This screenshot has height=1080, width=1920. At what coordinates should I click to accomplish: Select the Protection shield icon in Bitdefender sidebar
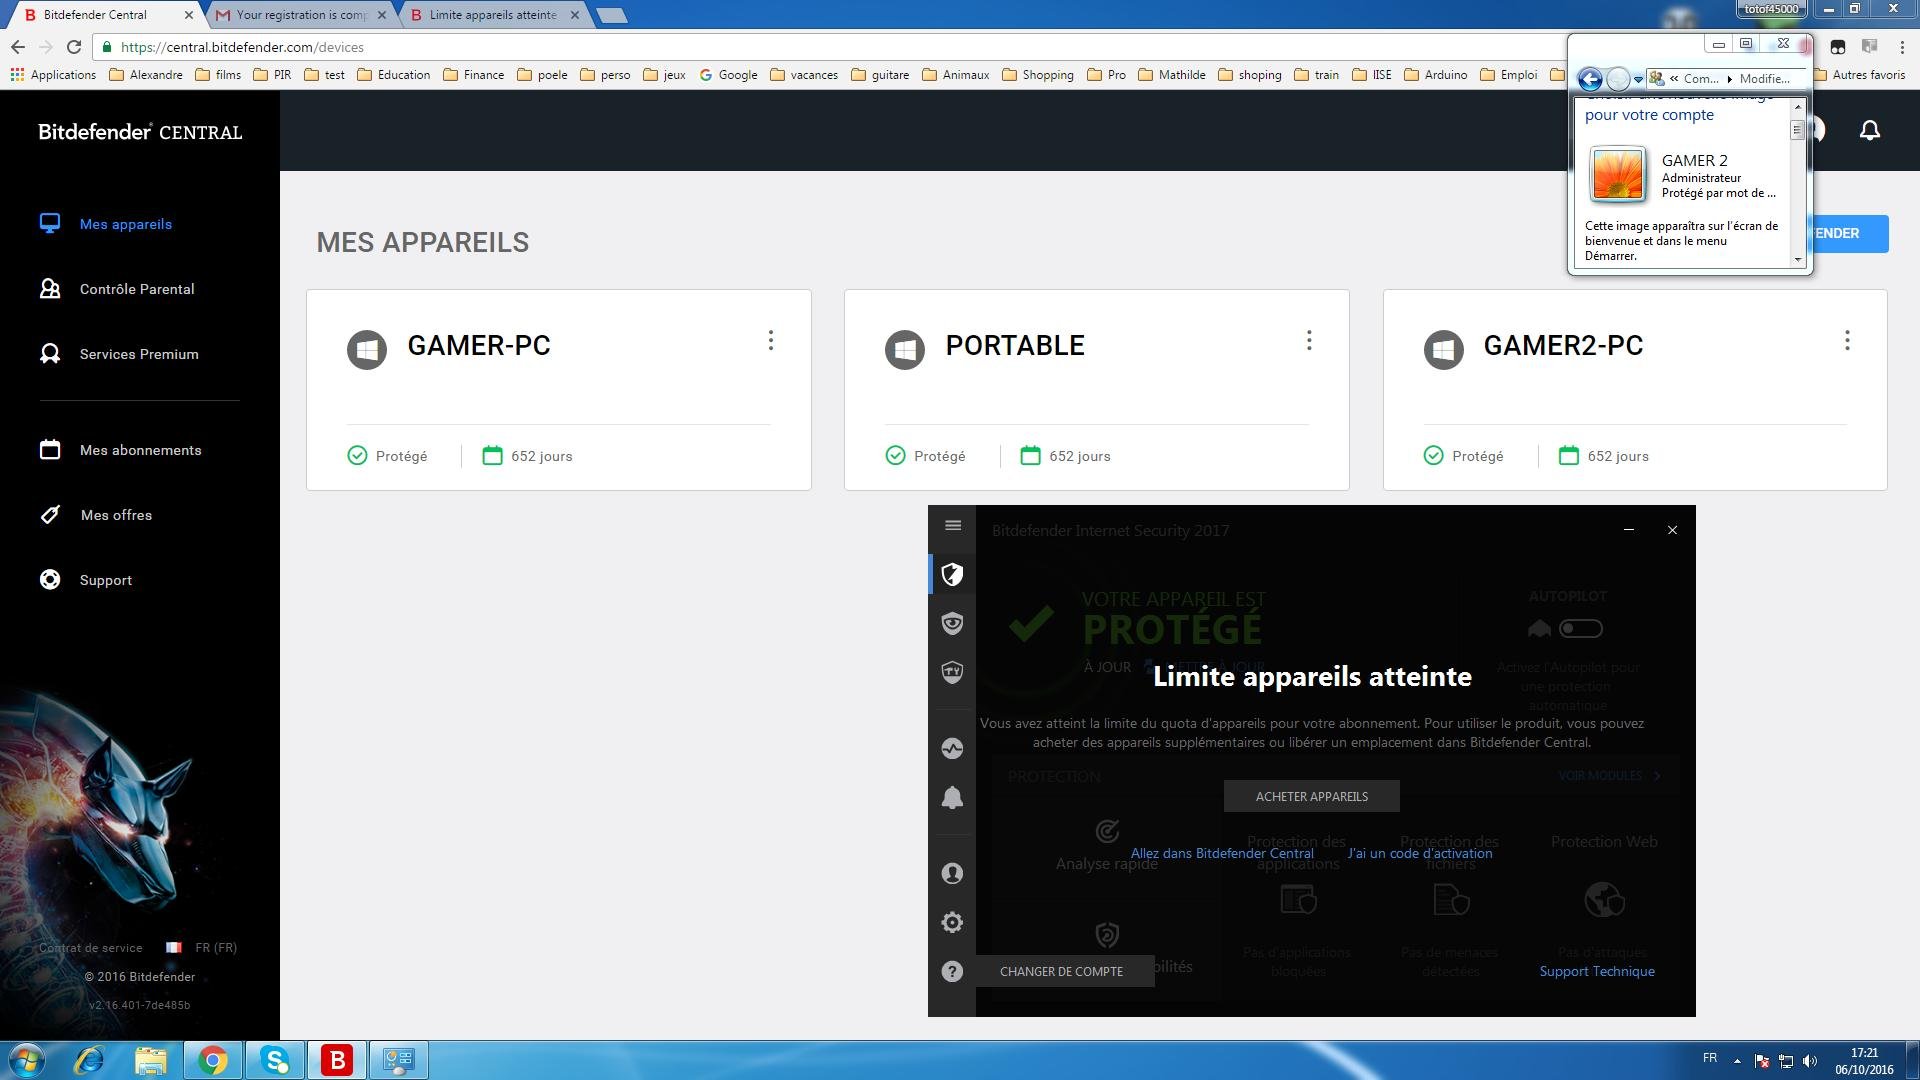click(952, 574)
